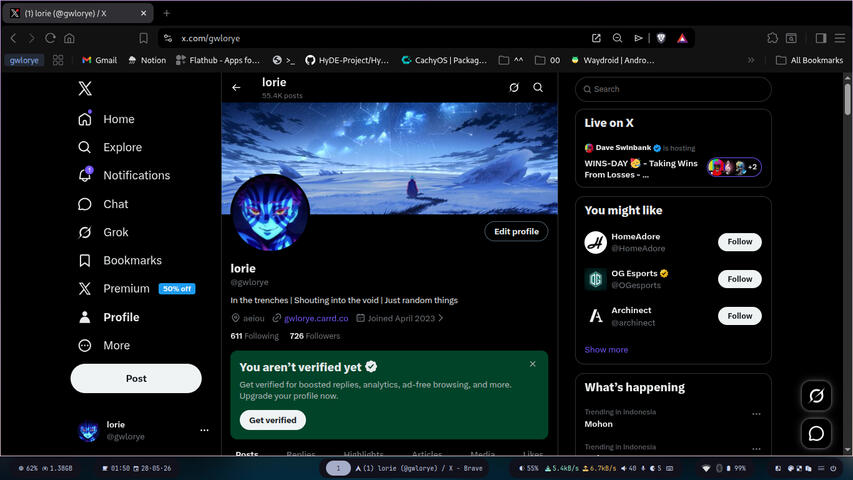Click search magnifier icon in profile header
Image resolution: width=853 pixels, height=480 pixels.
click(538, 88)
